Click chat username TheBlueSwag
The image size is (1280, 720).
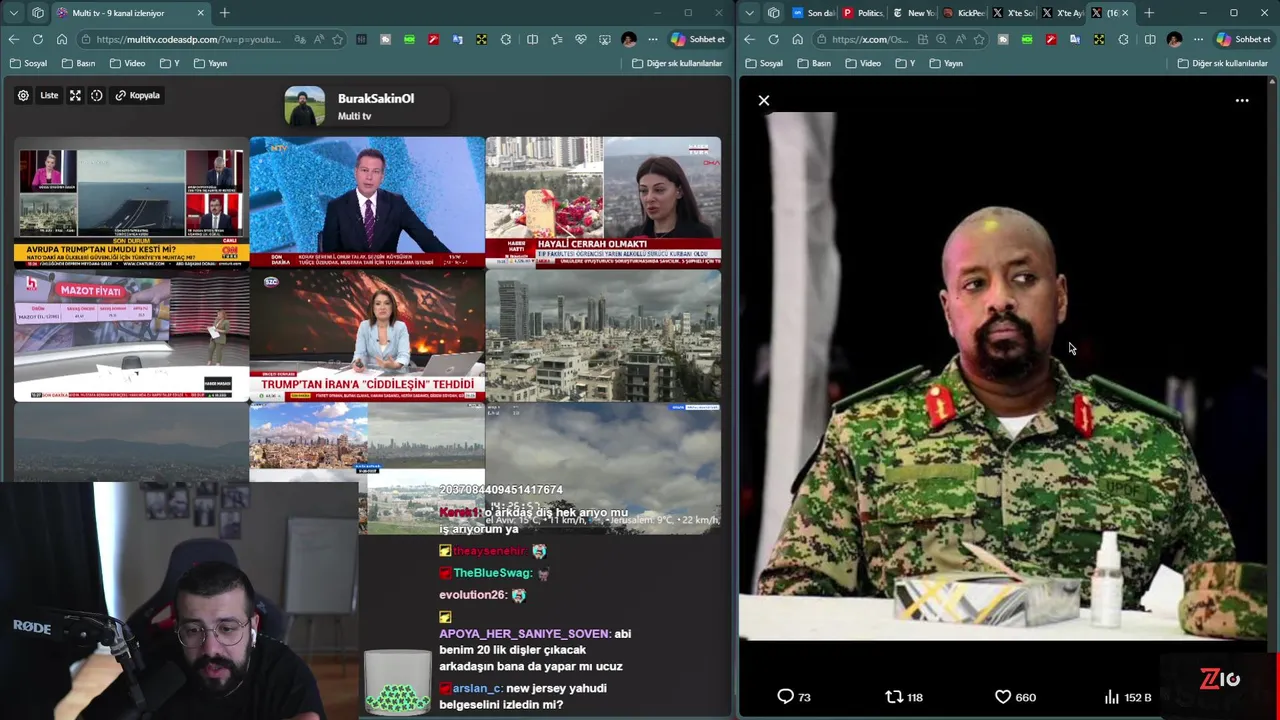(492, 573)
